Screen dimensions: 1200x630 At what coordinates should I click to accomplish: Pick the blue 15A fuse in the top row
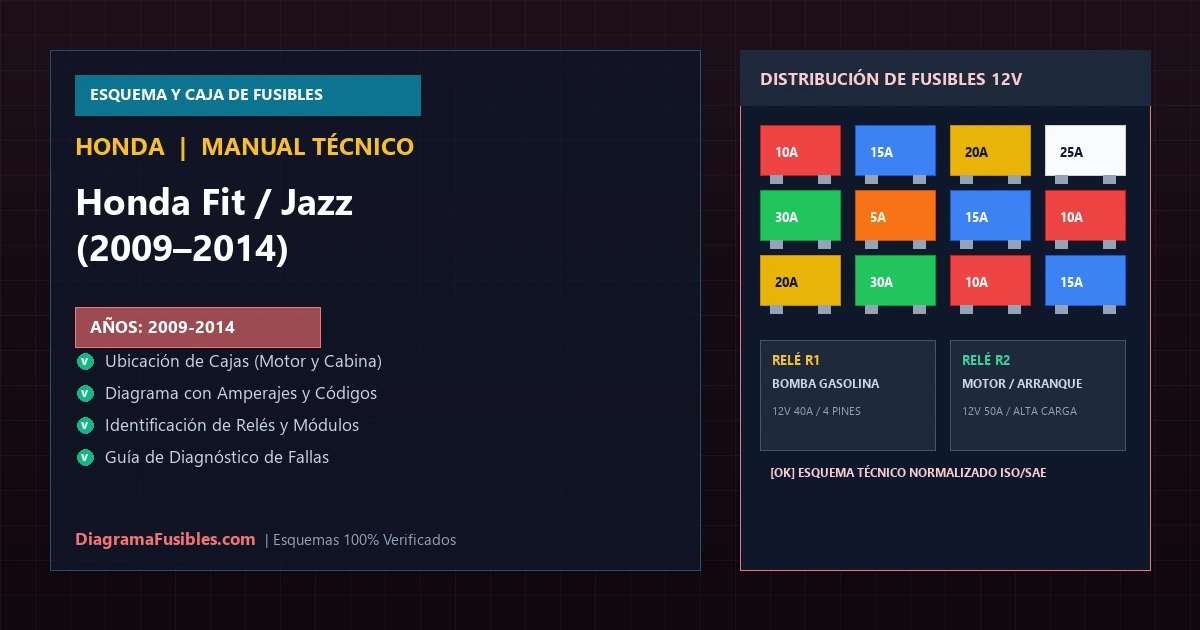click(895, 151)
